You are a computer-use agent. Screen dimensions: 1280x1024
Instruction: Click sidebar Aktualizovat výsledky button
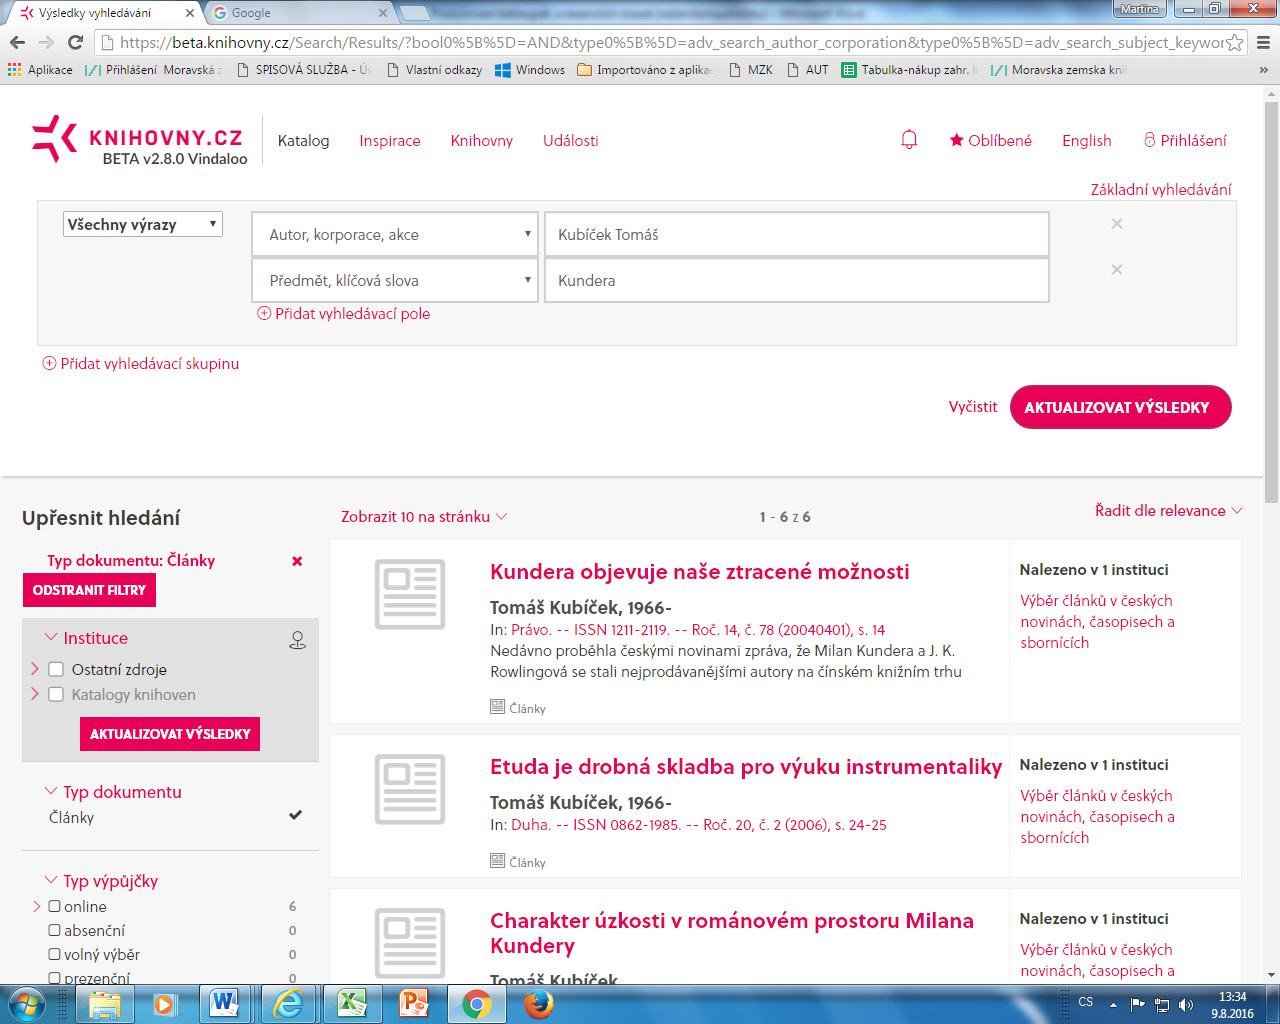click(x=170, y=734)
